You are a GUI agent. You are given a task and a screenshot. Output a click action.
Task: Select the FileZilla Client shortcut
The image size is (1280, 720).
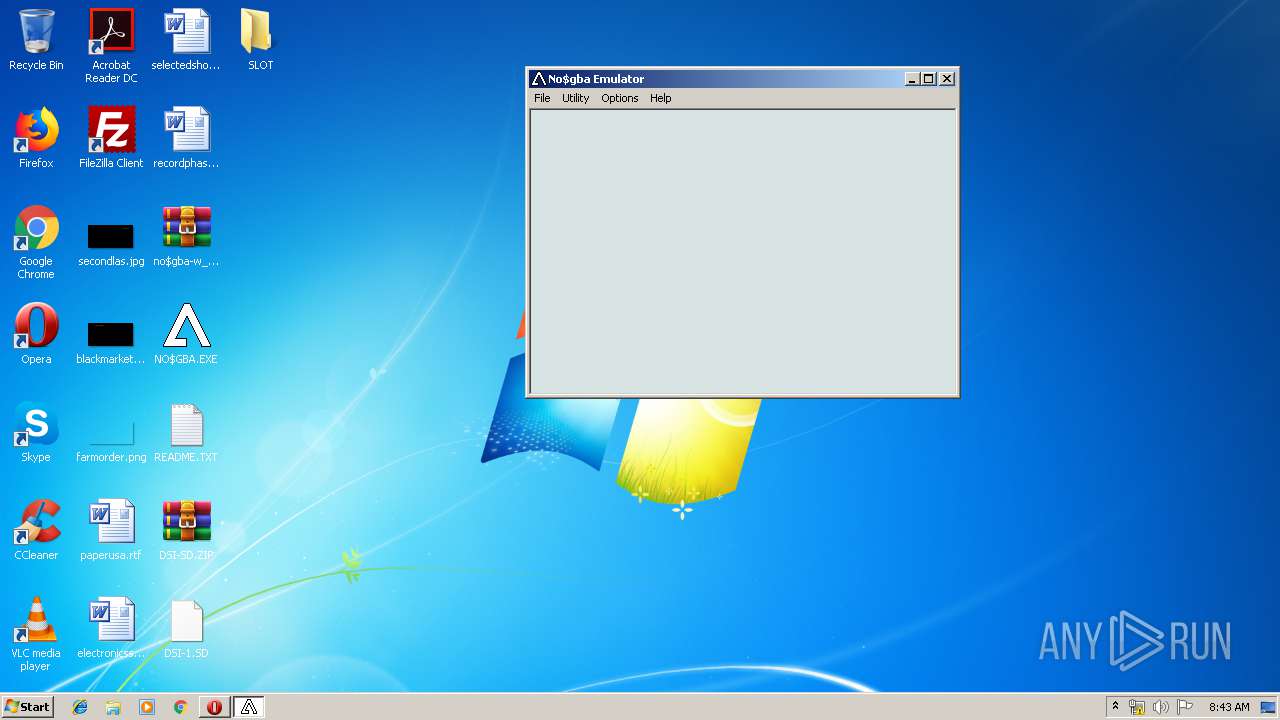pyautogui.click(x=111, y=138)
